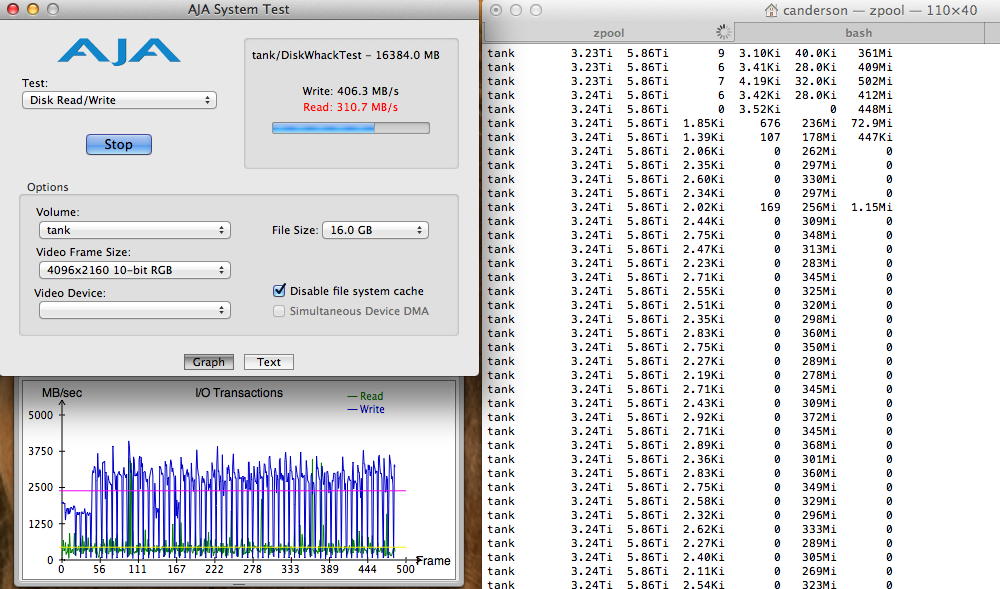Click the Options group label

click(x=48, y=187)
